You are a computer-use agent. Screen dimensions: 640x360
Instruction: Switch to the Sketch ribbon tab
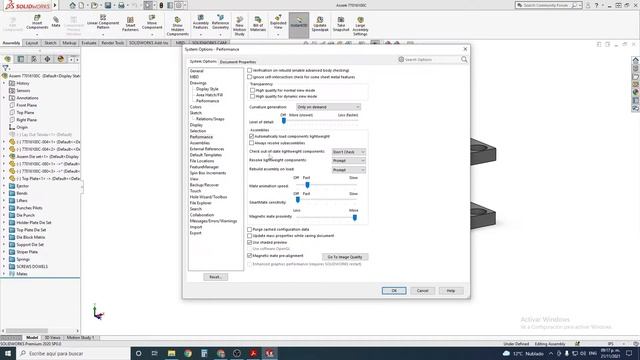coord(50,43)
